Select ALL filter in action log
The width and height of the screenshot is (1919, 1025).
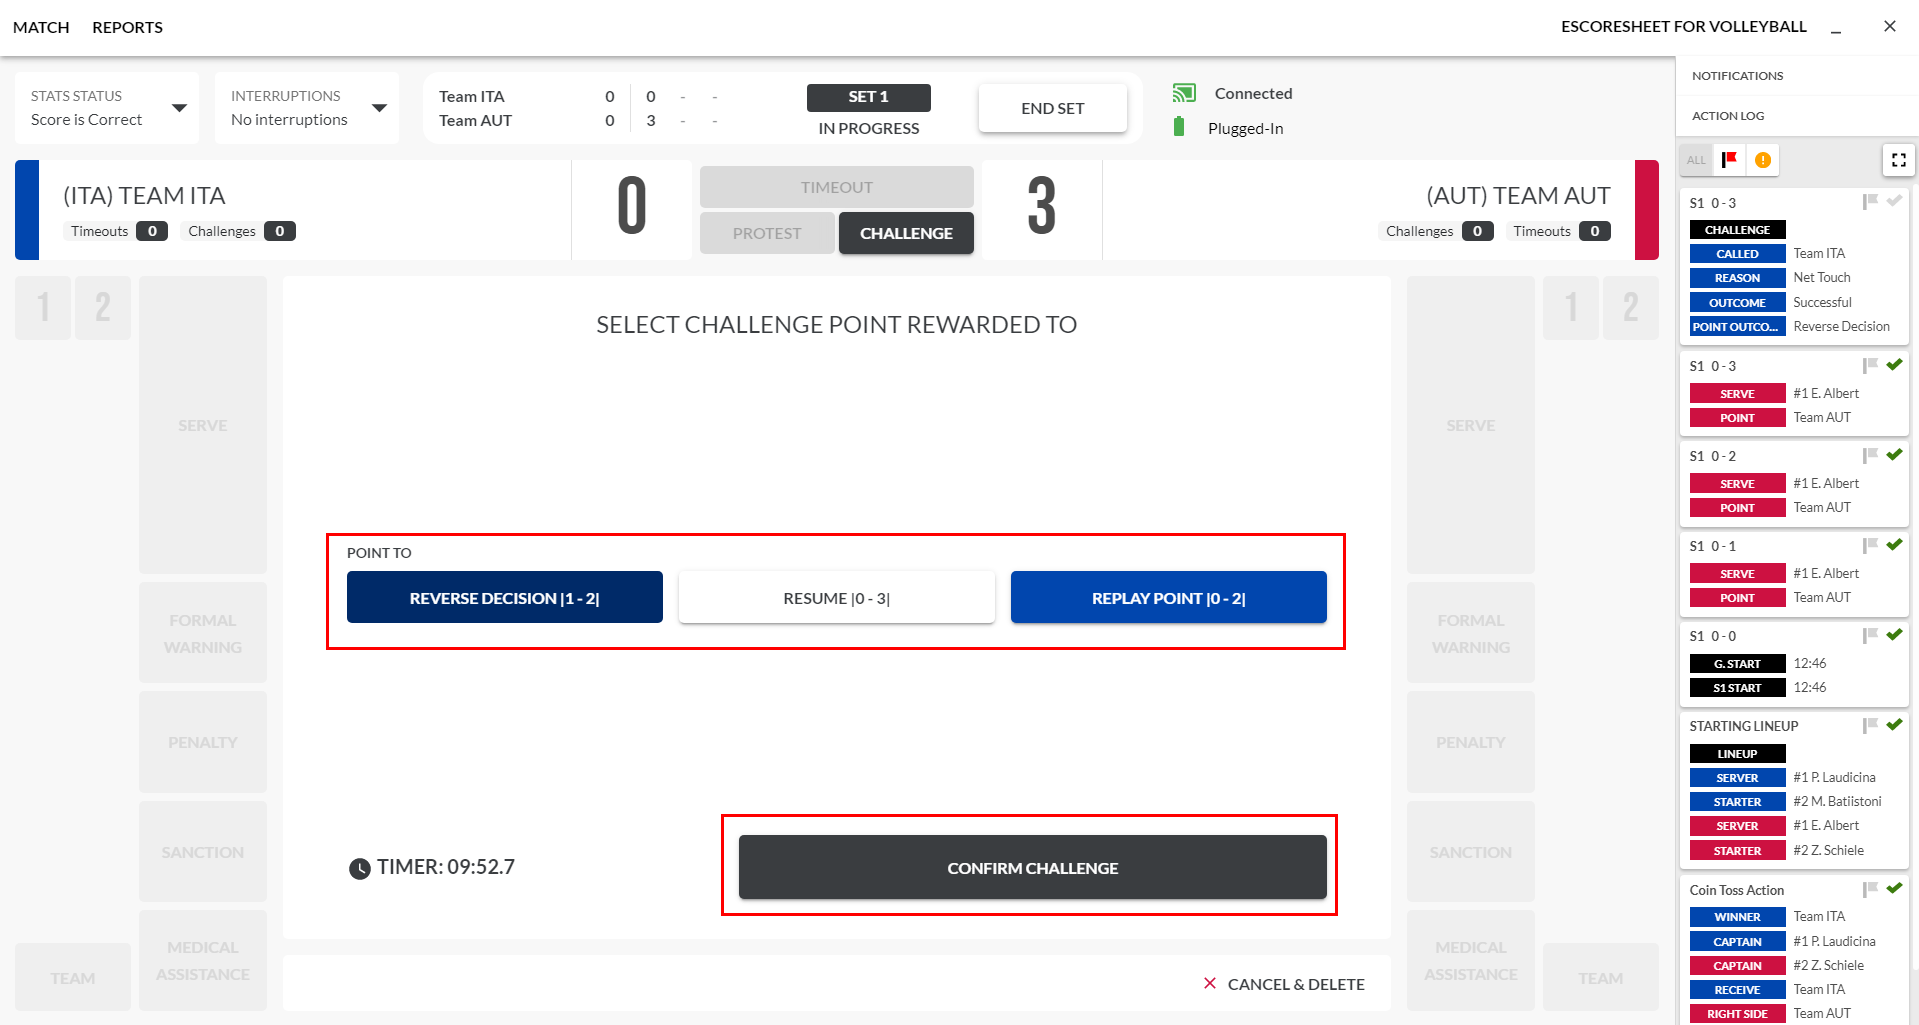click(1696, 160)
